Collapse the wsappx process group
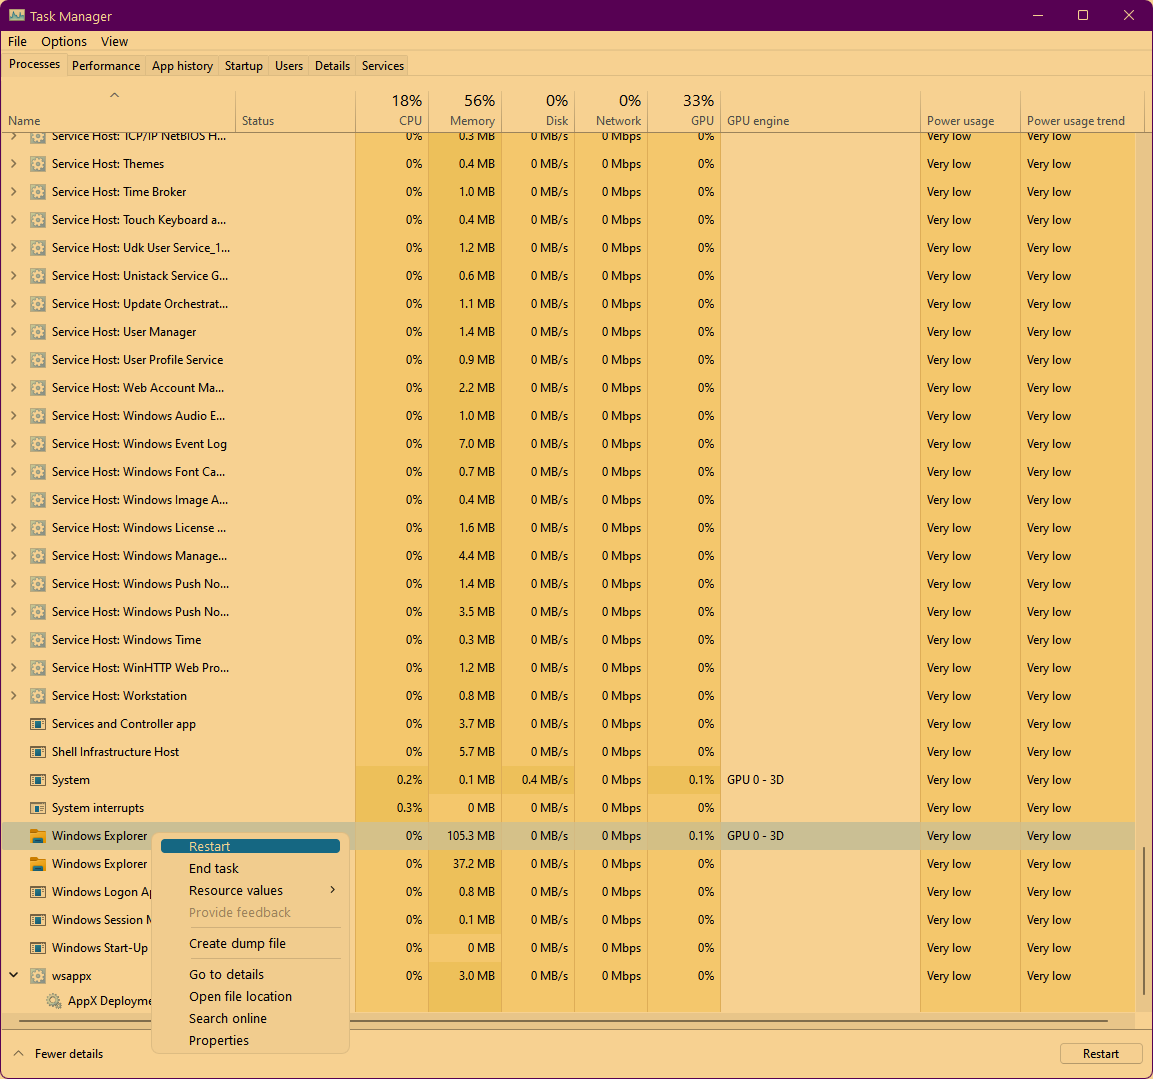 (x=13, y=975)
